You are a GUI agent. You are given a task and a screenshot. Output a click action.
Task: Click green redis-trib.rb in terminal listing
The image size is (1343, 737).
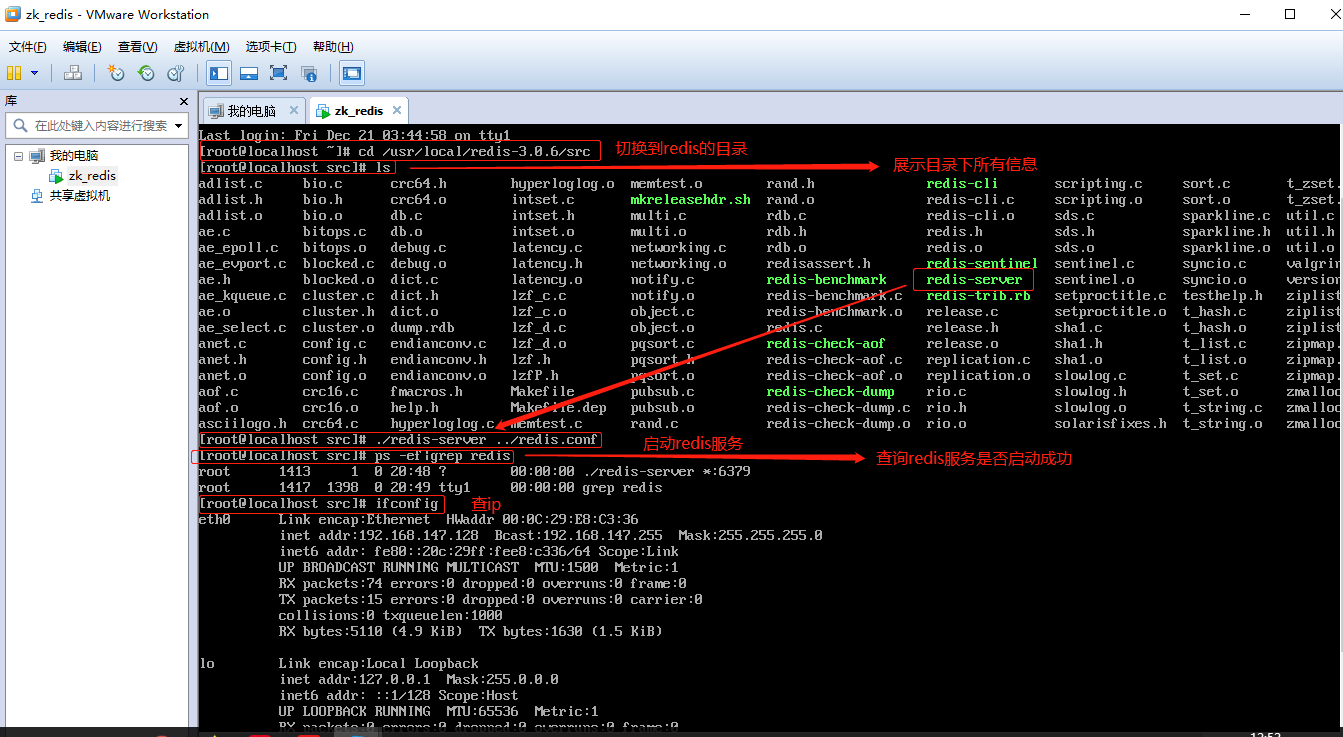point(978,296)
